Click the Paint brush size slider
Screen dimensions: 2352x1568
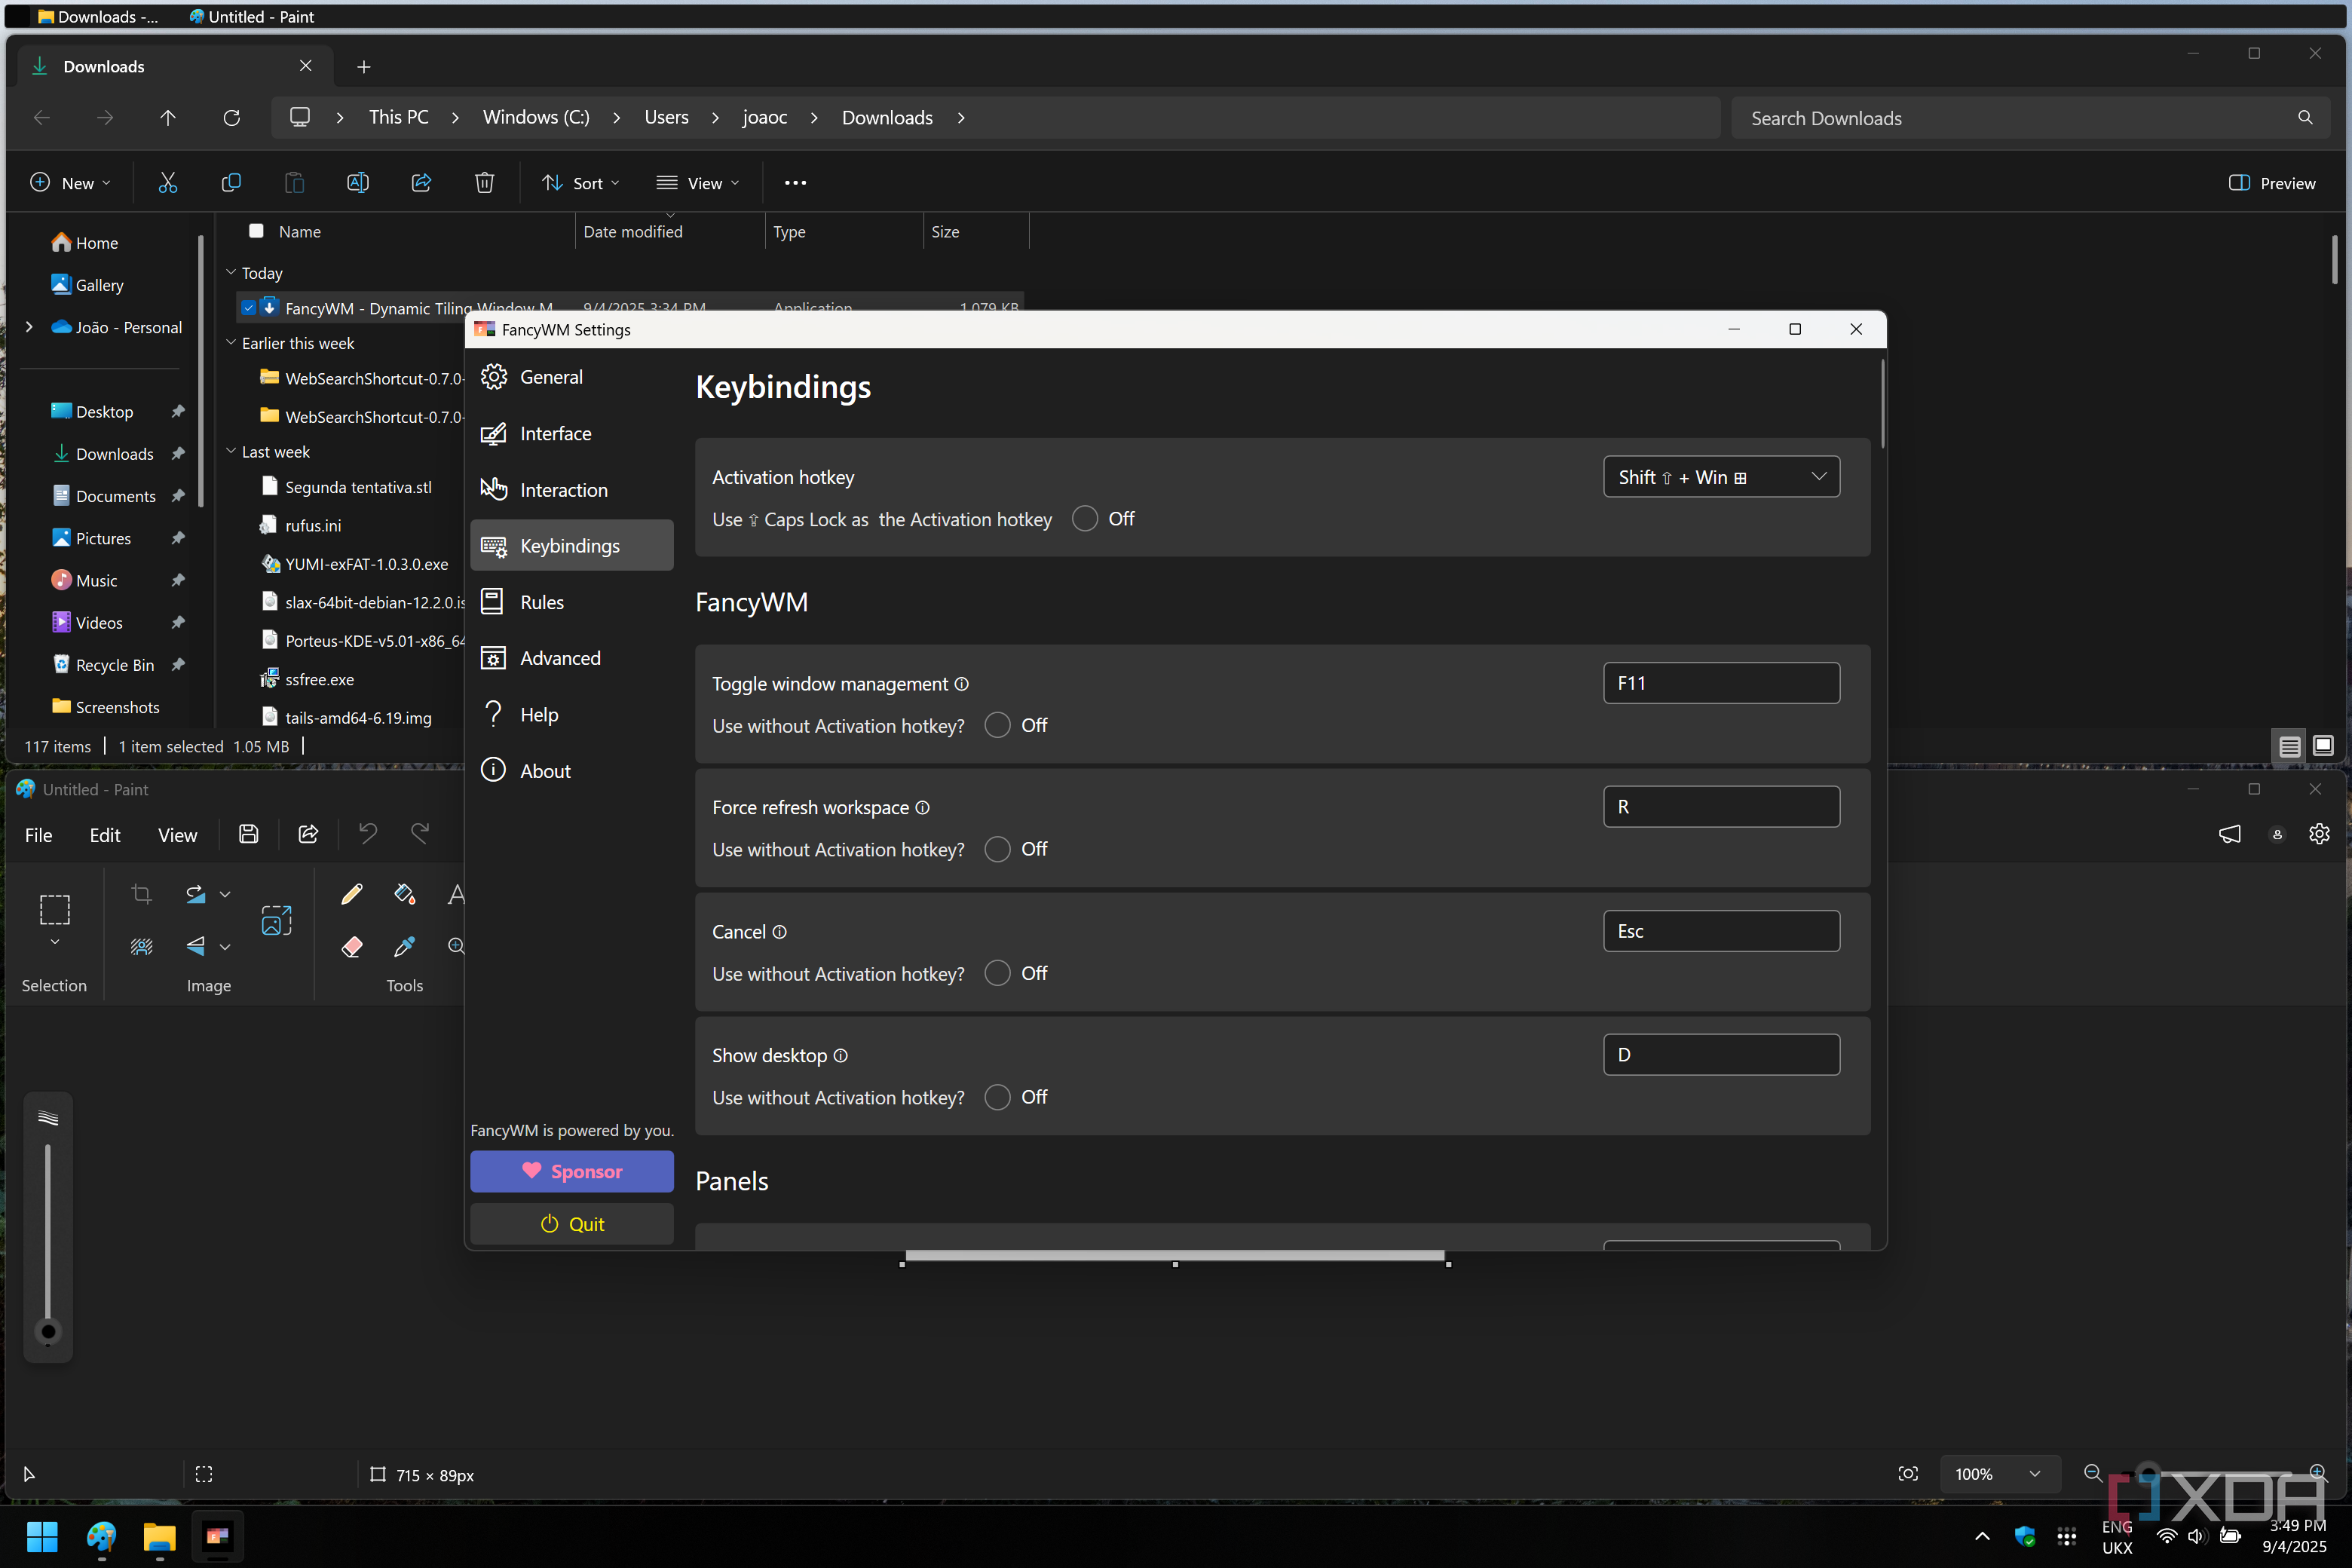pos(48,1237)
